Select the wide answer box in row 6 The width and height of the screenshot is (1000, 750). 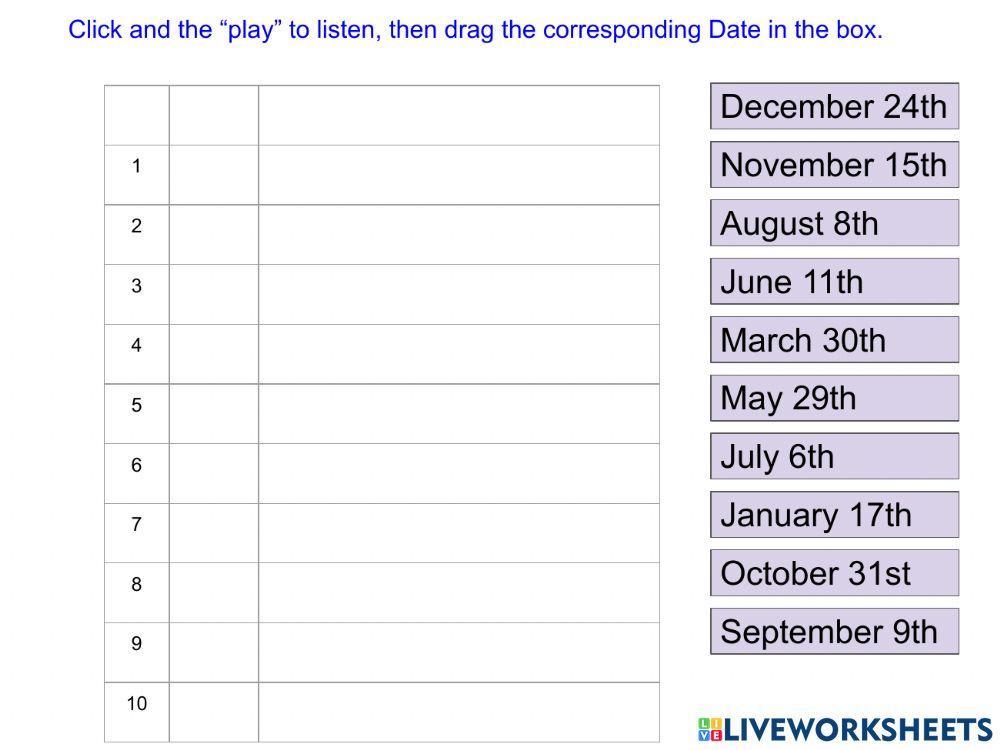[x=458, y=473]
